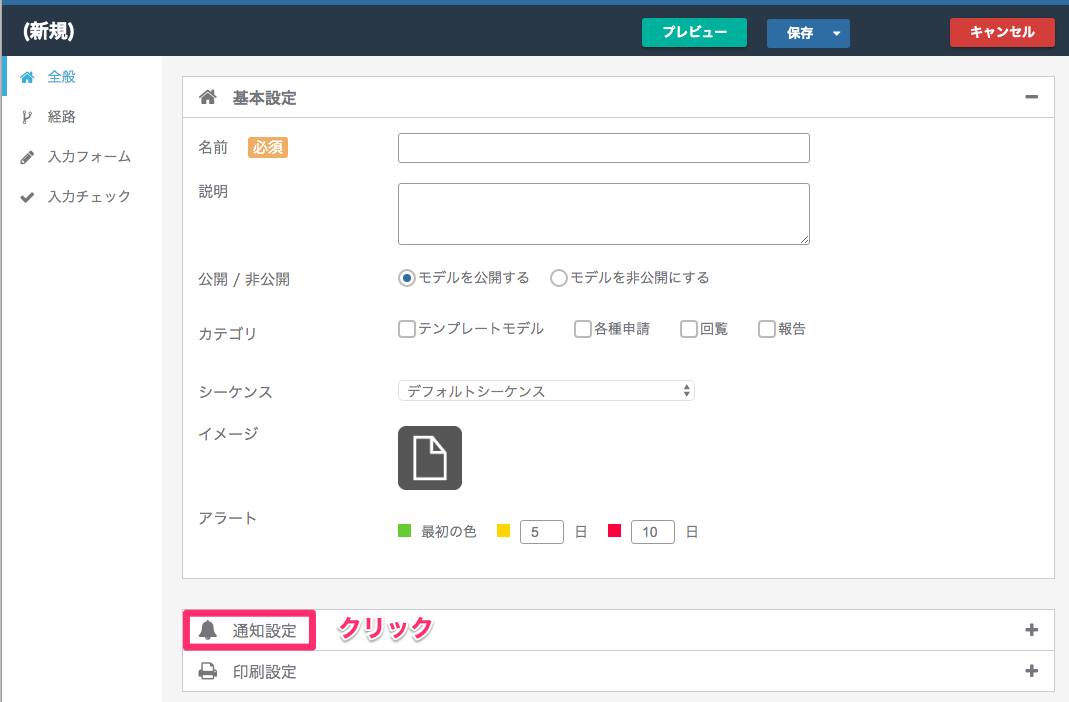The image size is (1069, 702).
Task: Collapse 基本設定 with the minus icon
Action: pyautogui.click(x=1032, y=97)
